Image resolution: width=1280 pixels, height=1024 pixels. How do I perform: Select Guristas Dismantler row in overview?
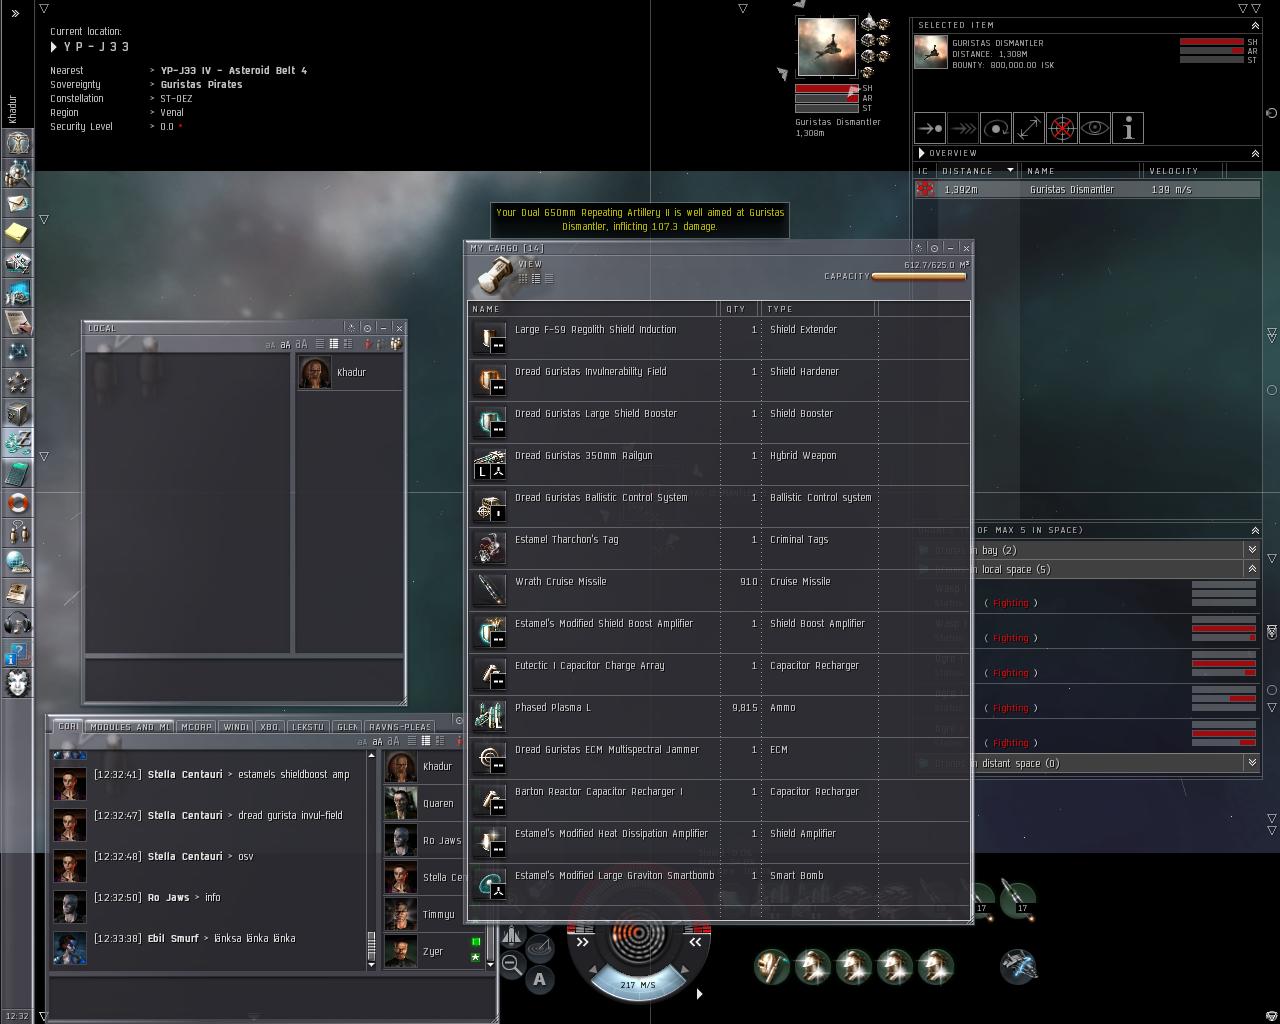[x=1087, y=189]
